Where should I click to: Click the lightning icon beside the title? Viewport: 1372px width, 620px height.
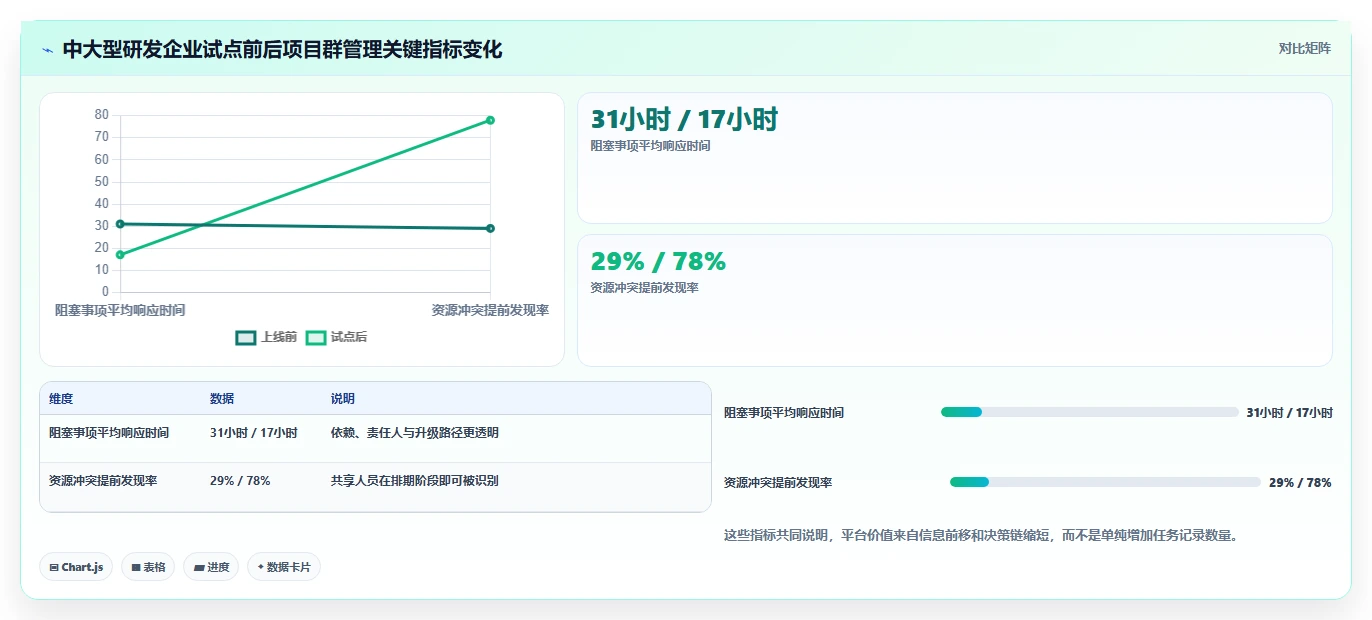click(x=48, y=50)
